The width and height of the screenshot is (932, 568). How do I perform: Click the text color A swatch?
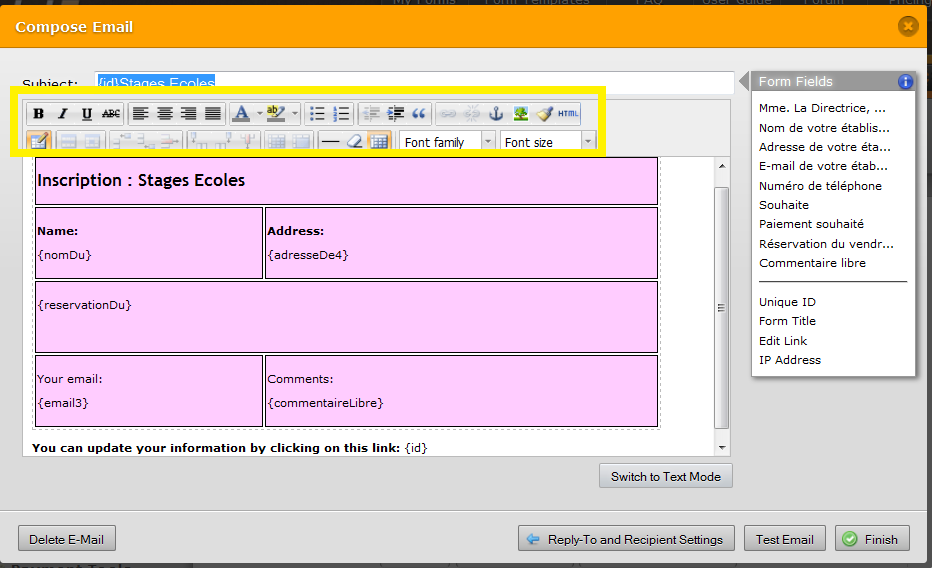click(241, 114)
